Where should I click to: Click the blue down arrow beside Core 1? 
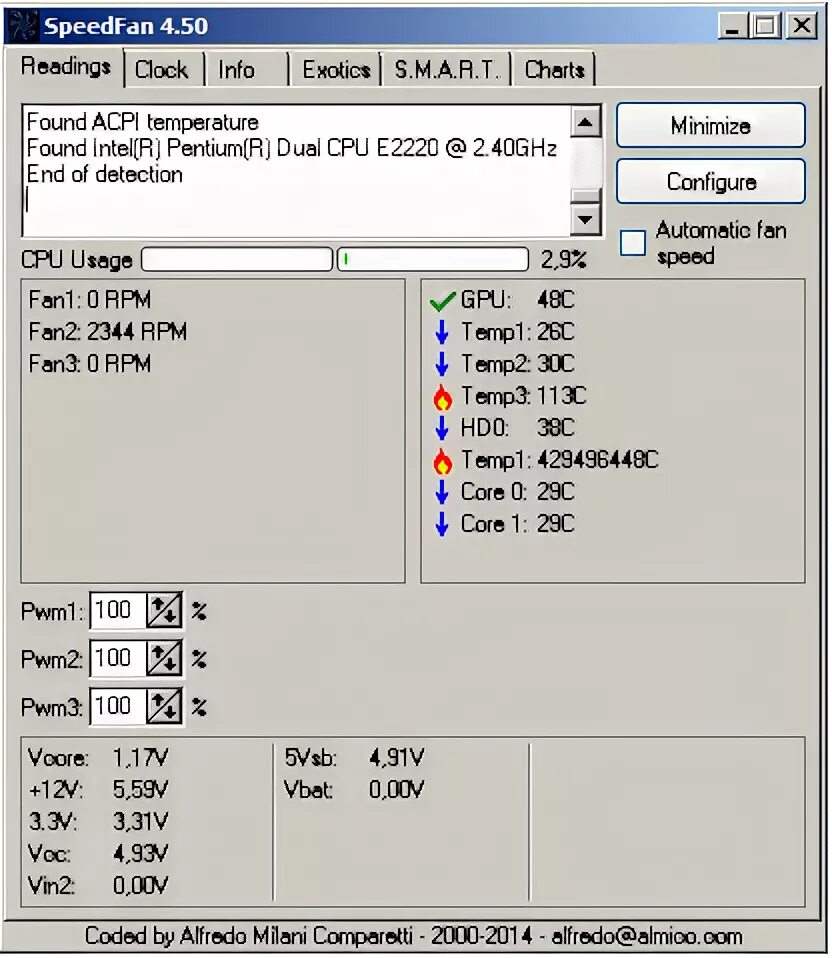click(442, 524)
